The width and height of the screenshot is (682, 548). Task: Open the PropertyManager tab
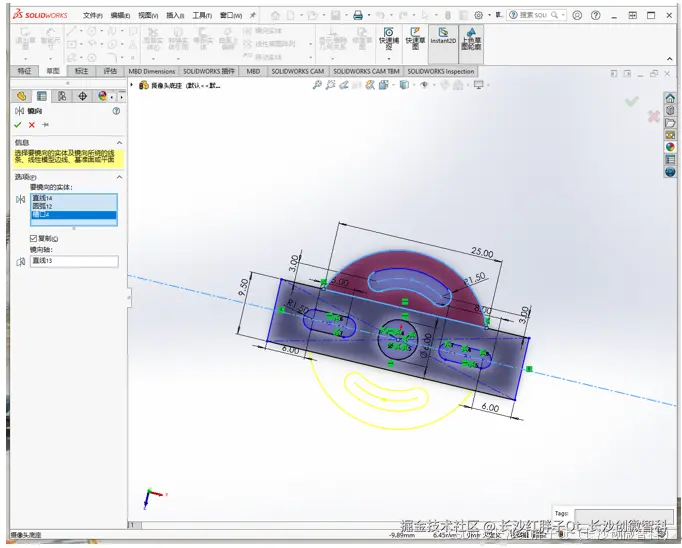click(x=42, y=96)
